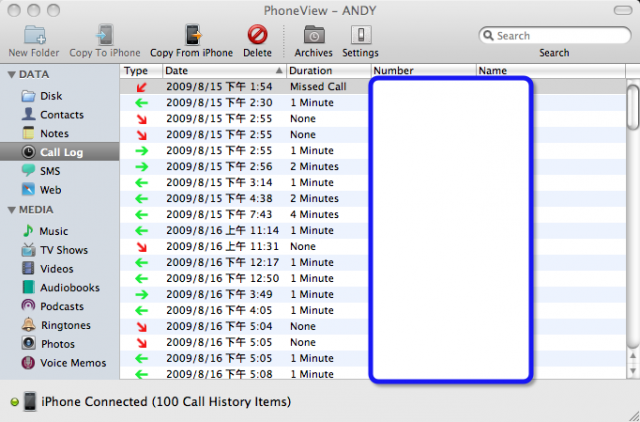Select the 2009/8/16 上午 11:31 row
This screenshot has width=640, height=422.
pyautogui.click(x=373, y=247)
